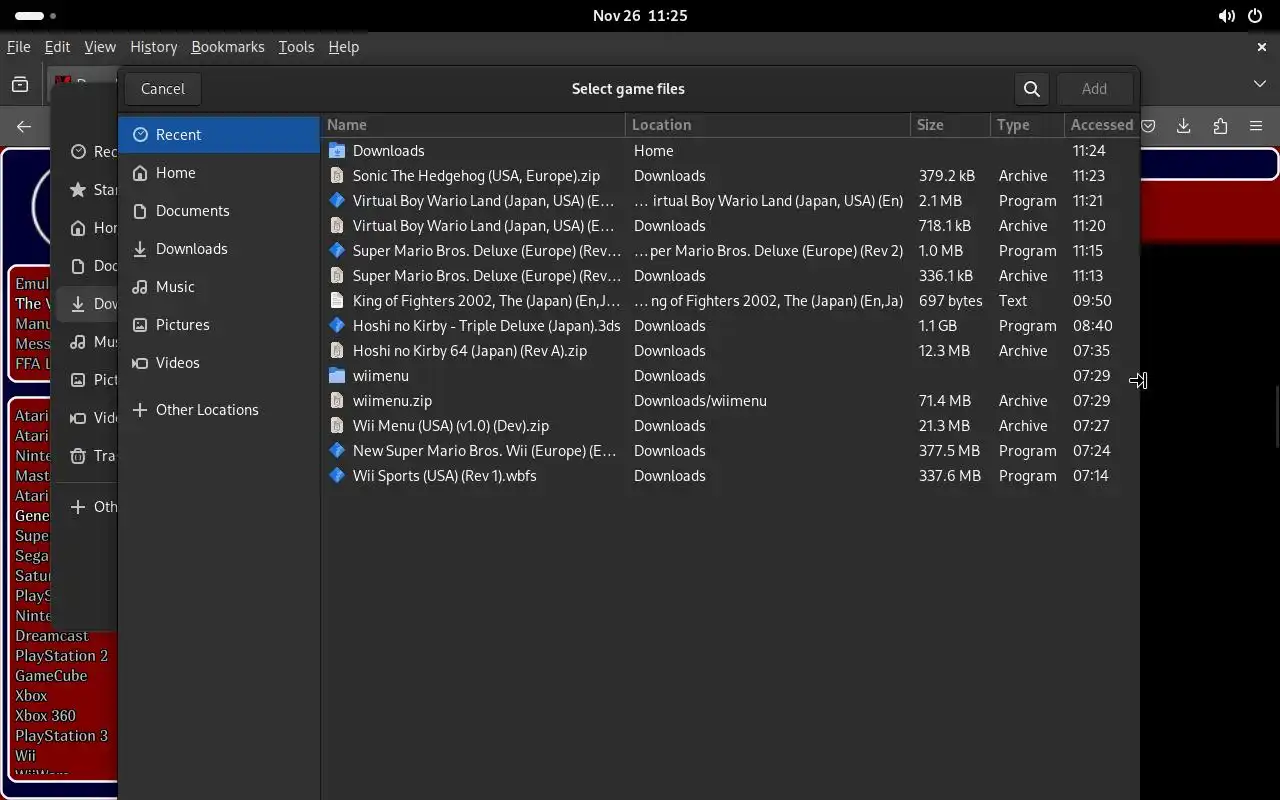
Task: Sort by the Accessed column header
Action: 1101,125
